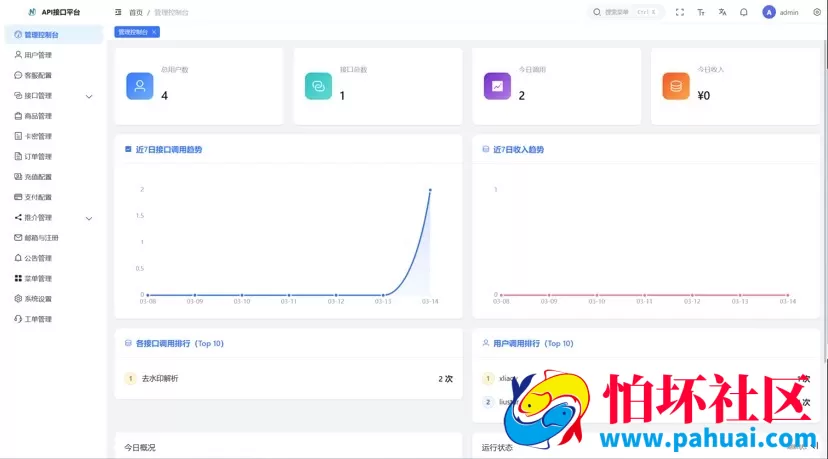Open the notification bell icon
This screenshot has width=828, height=459.
[743, 13]
